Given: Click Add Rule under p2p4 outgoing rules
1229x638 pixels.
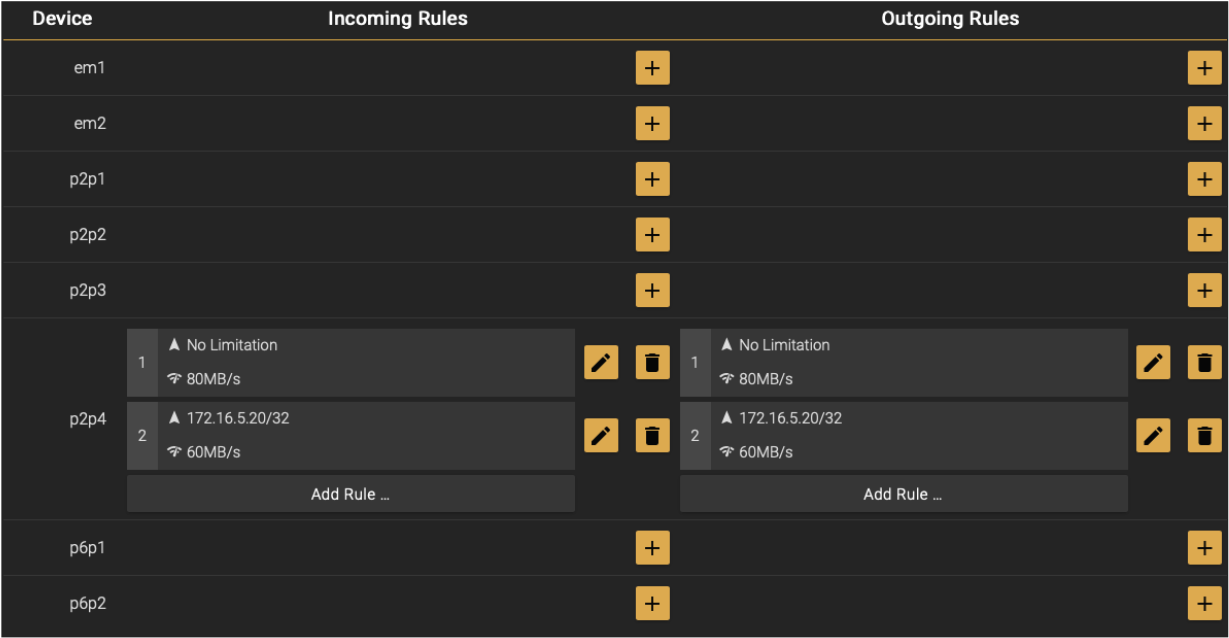Looking at the screenshot, I should [x=904, y=494].
